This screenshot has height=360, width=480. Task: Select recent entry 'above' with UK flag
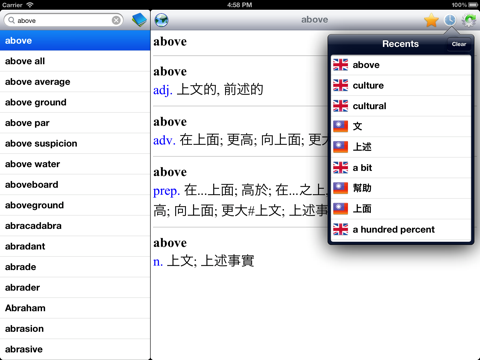(401, 65)
